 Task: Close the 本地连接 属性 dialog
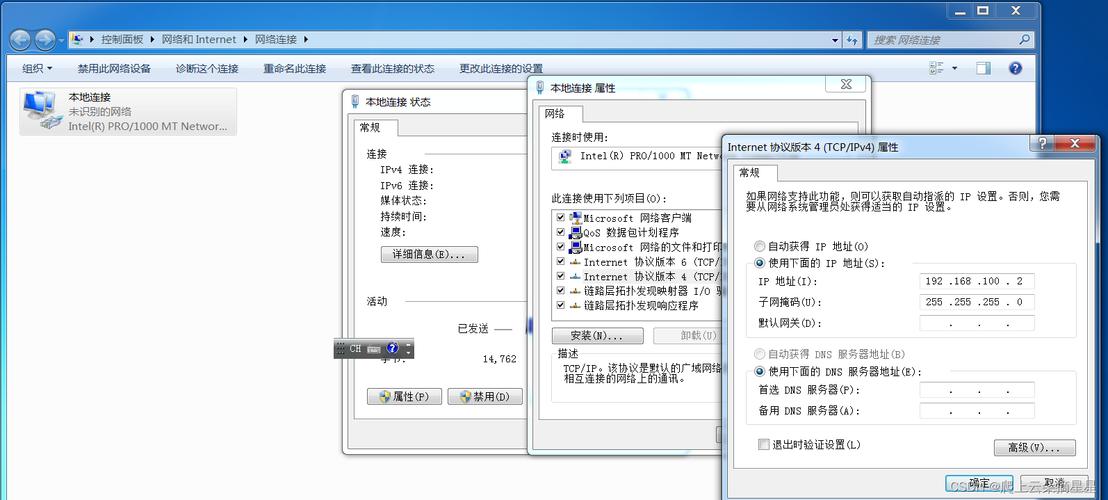pyautogui.click(x=845, y=84)
